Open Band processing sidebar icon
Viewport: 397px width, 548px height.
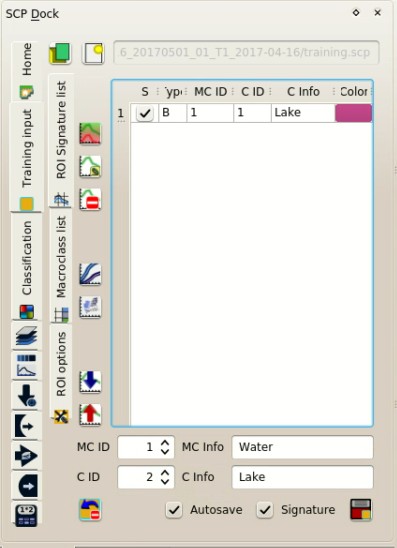point(26,455)
